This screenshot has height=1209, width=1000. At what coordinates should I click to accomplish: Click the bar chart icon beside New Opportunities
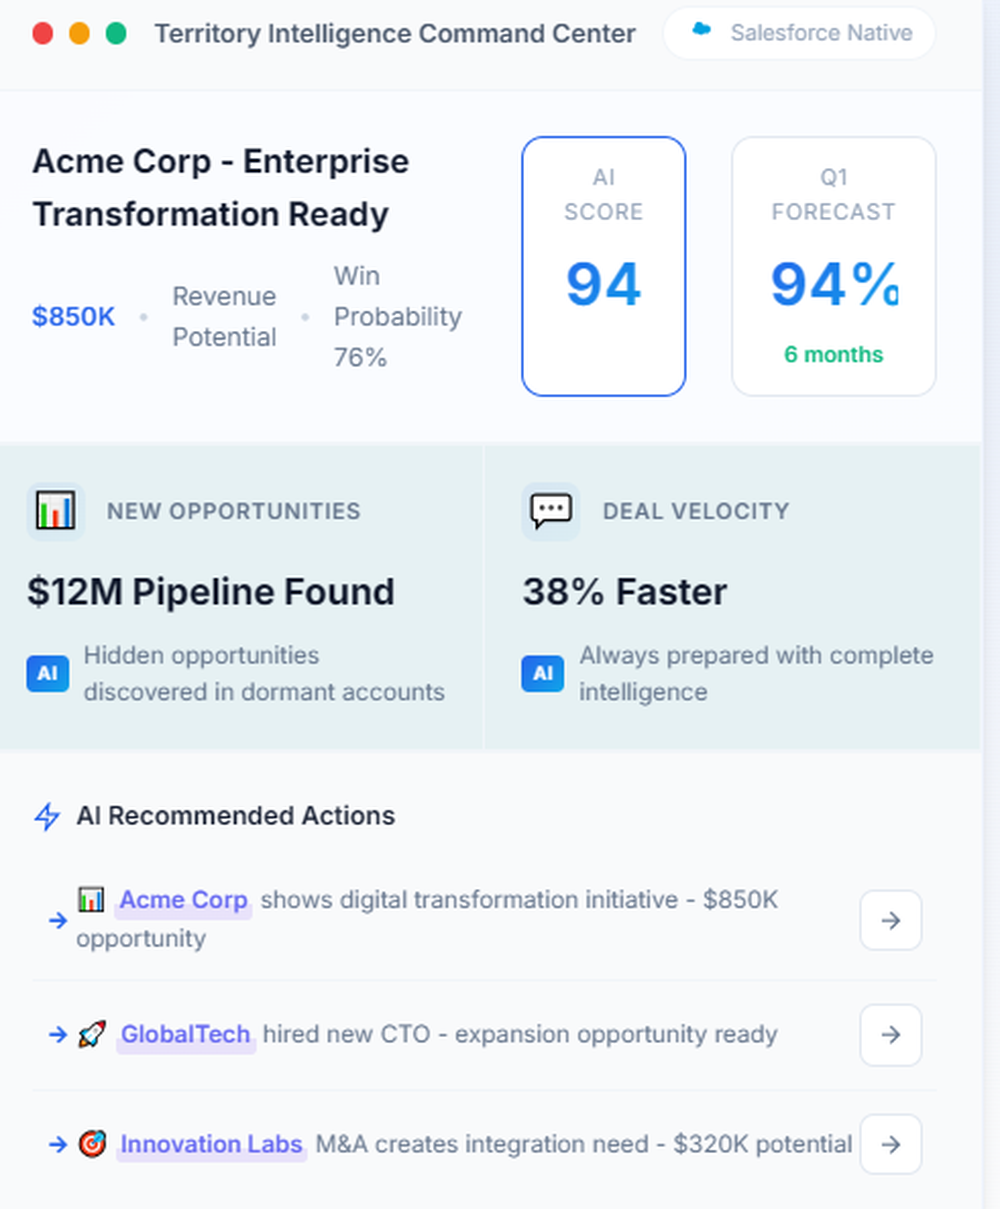[55, 511]
